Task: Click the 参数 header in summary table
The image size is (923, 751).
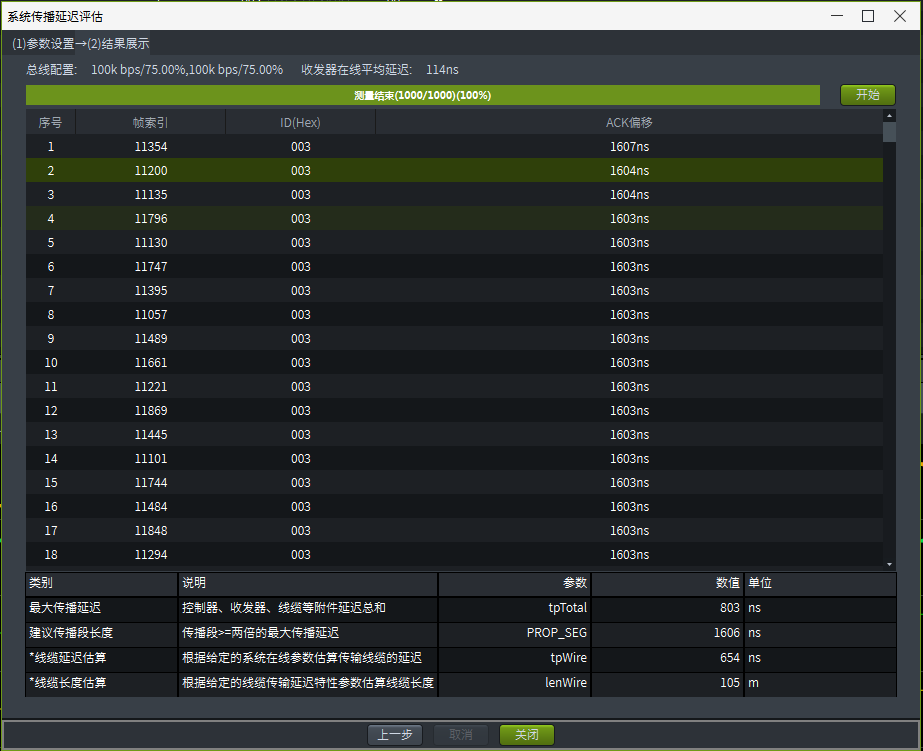Action: [x=515, y=583]
